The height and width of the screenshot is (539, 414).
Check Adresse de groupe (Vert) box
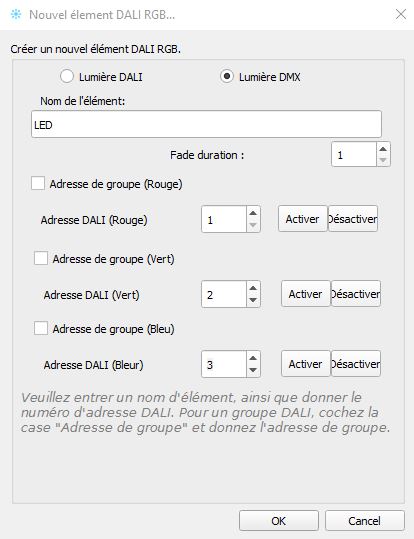[41, 258]
